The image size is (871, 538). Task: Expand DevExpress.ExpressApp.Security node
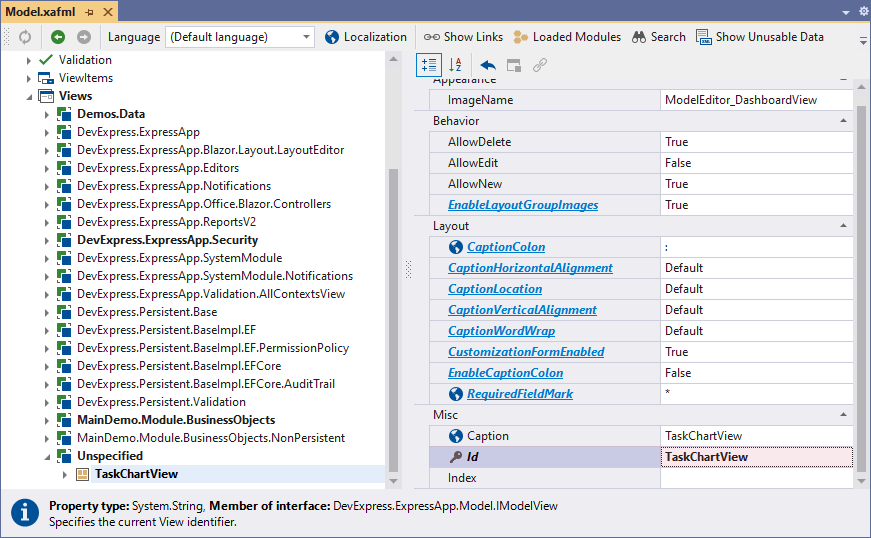(47, 240)
